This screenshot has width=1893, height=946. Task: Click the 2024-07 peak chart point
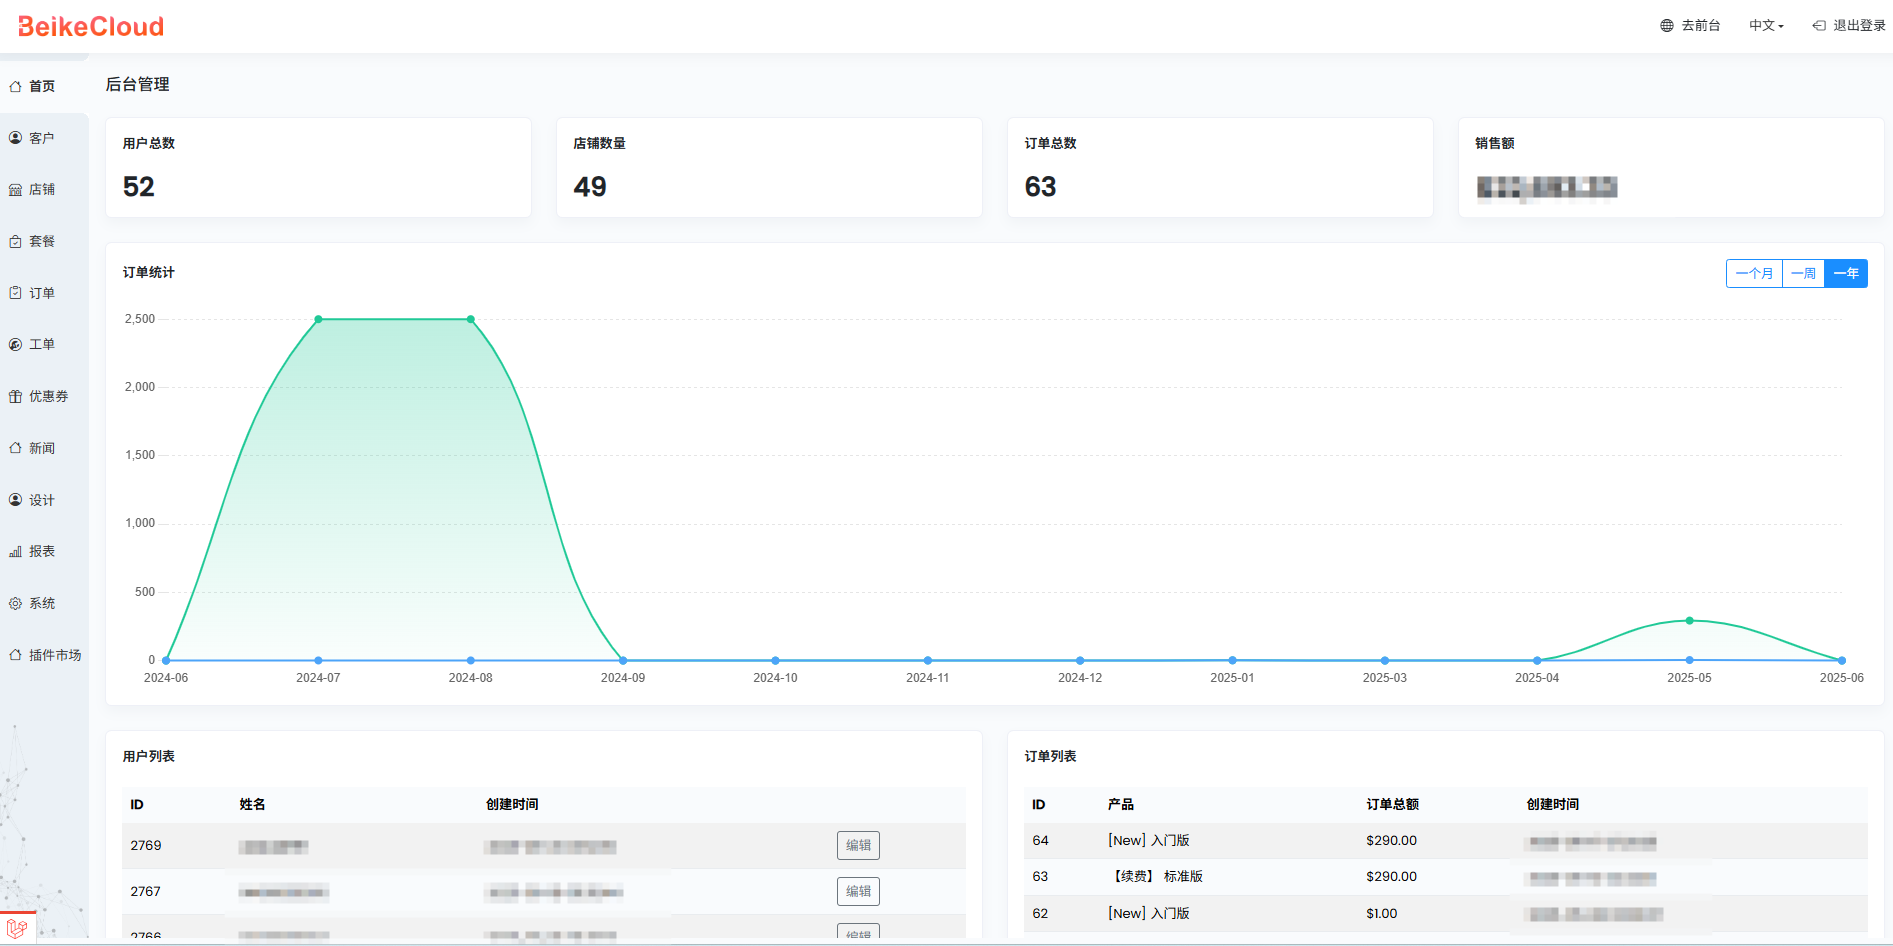point(318,319)
